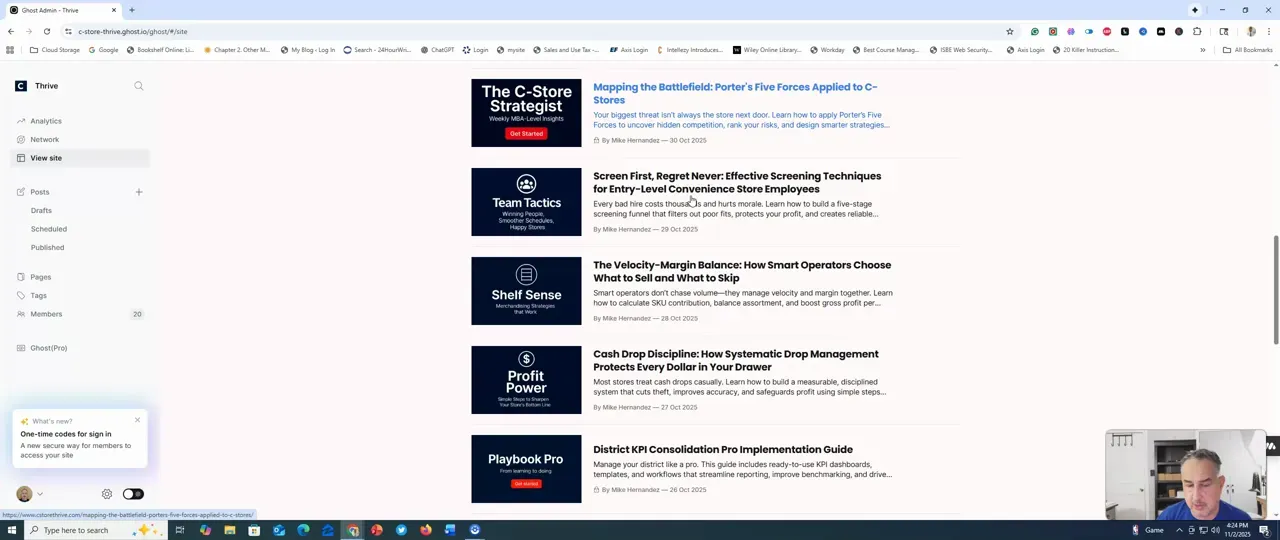The width and height of the screenshot is (1280, 540).
Task: Reload the page with the refresh icon
Action: [x=47, y=32]
